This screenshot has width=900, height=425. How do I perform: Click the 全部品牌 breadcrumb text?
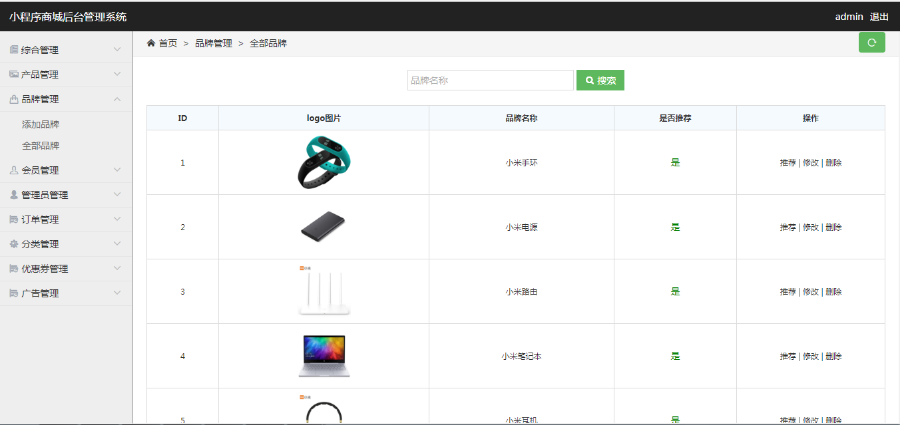coord(268,43)
